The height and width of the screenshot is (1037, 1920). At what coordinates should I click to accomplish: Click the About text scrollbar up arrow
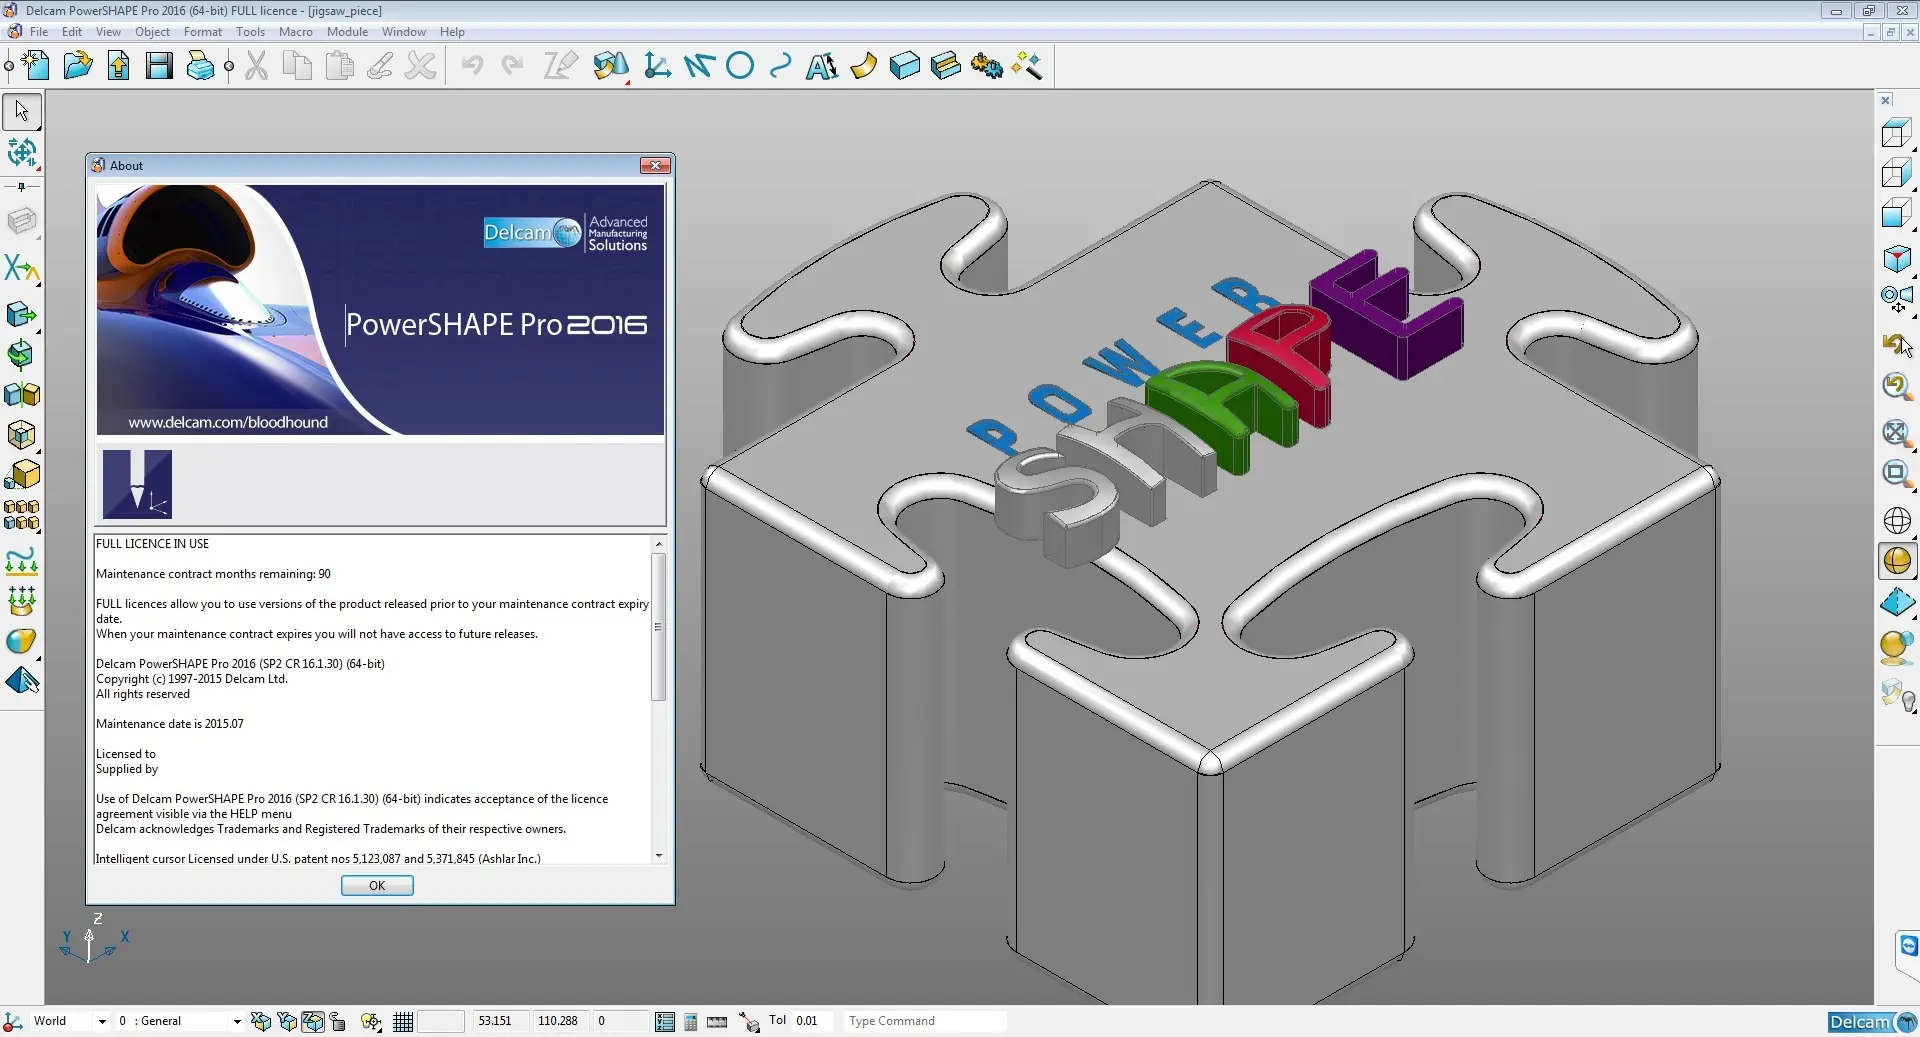point(658,543)
